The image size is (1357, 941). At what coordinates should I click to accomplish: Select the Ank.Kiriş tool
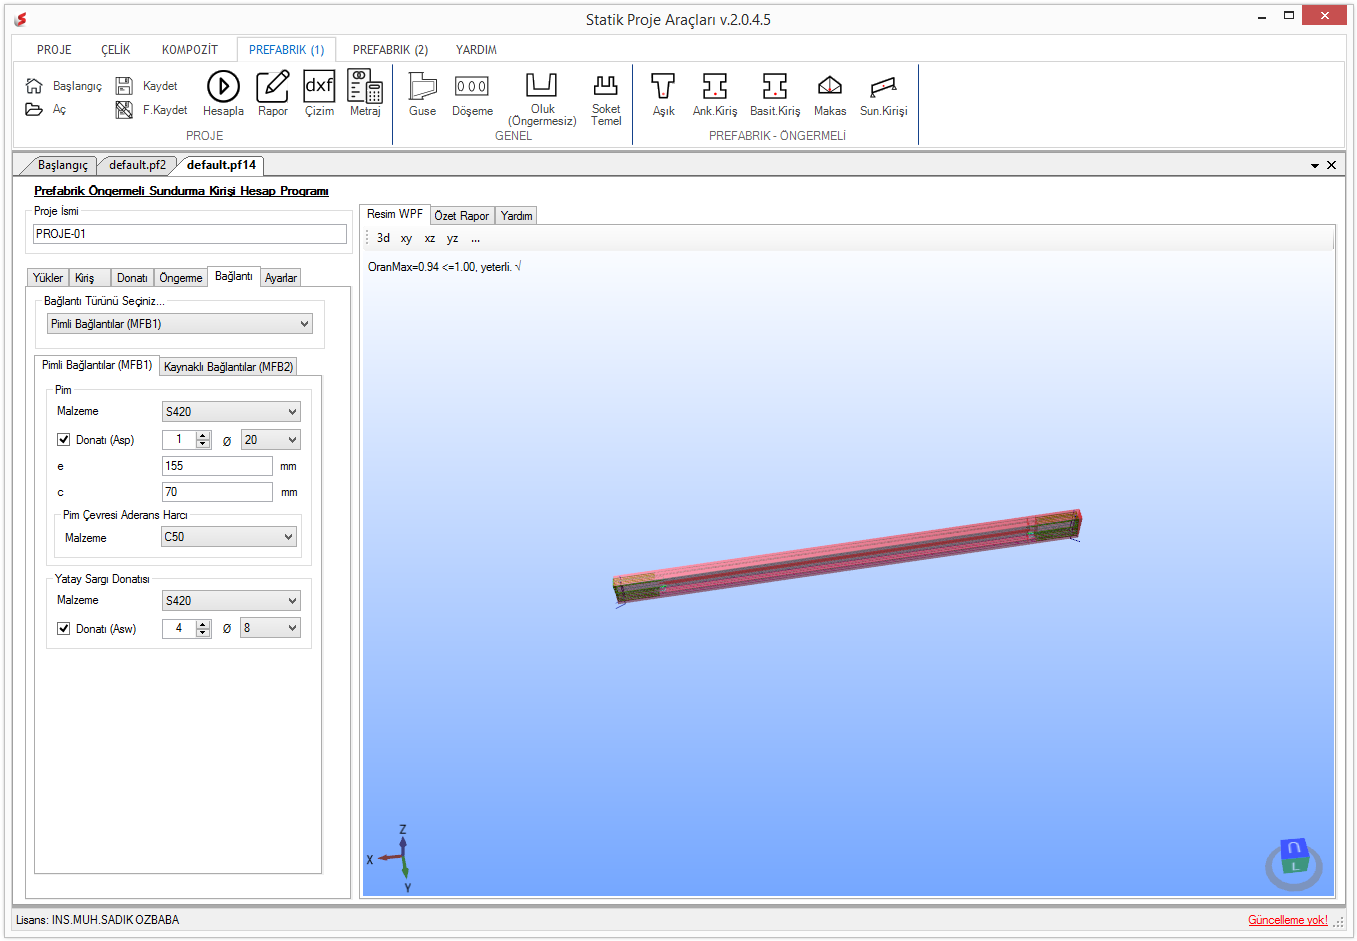715,86
